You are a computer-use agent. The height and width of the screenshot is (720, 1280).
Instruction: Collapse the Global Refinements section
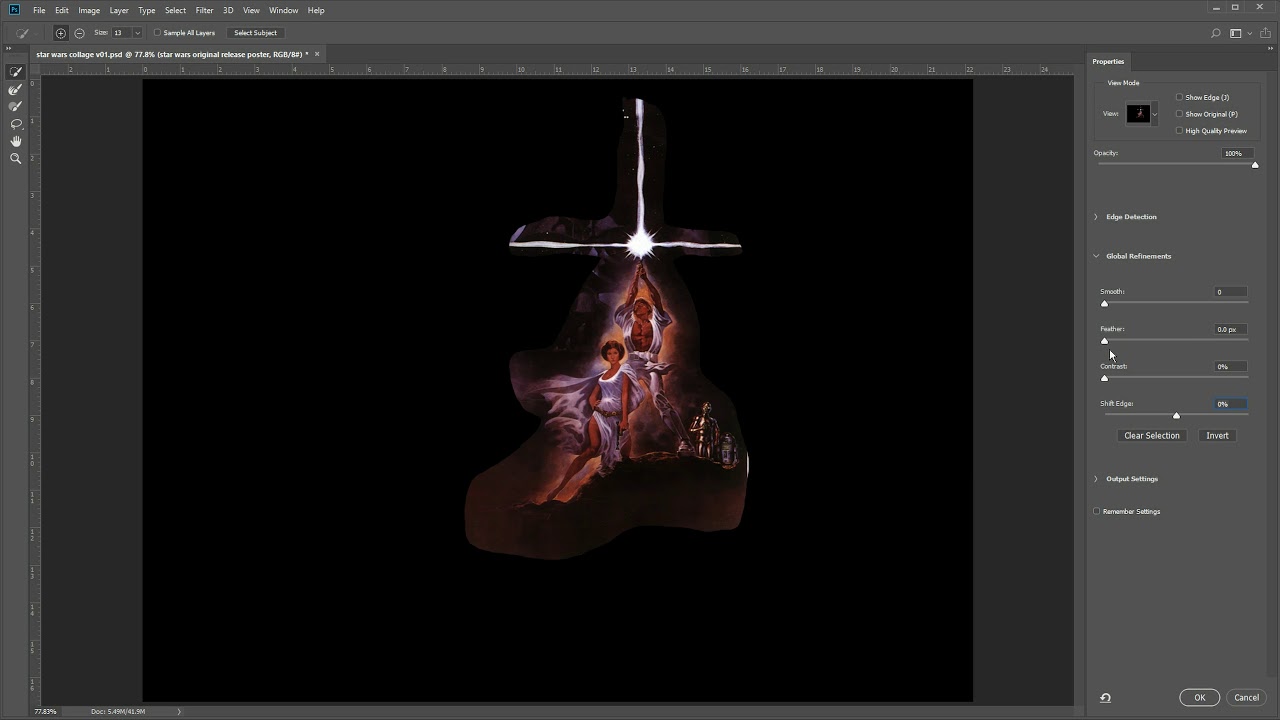[1096, 256]
